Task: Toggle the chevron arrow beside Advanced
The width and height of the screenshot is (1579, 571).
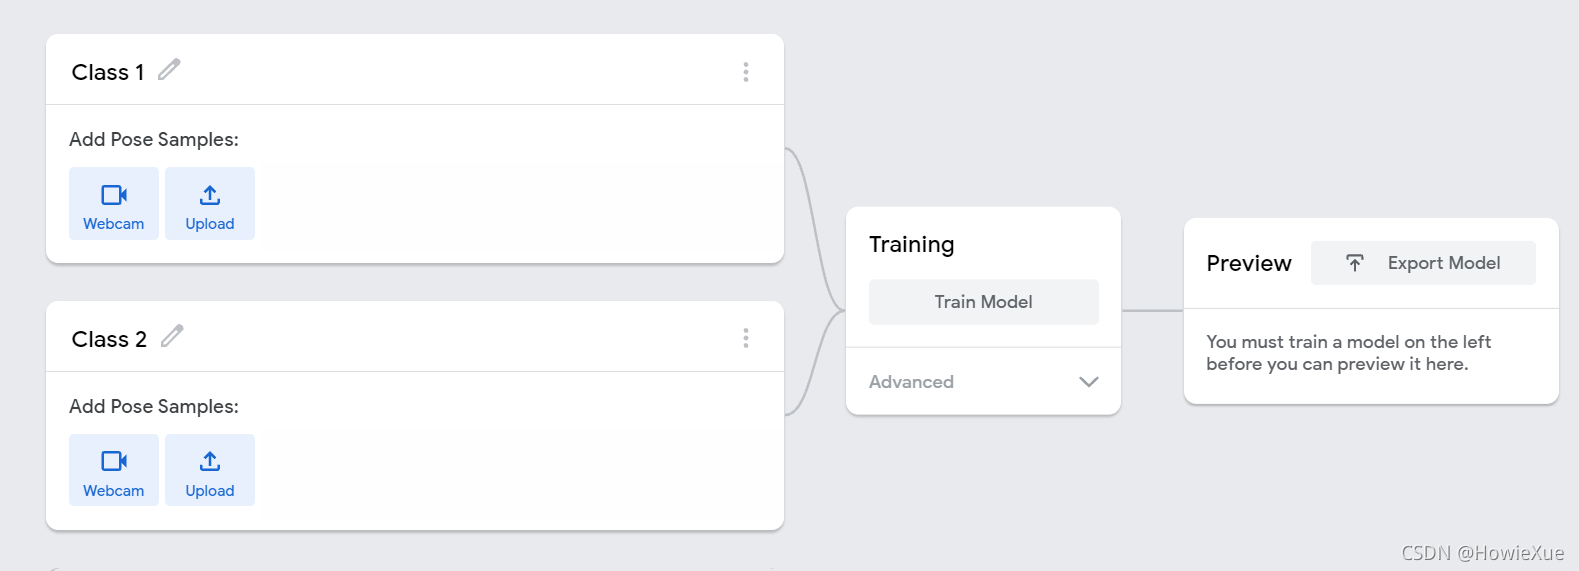Action: pyautogui.click(x=1089, y=382)
